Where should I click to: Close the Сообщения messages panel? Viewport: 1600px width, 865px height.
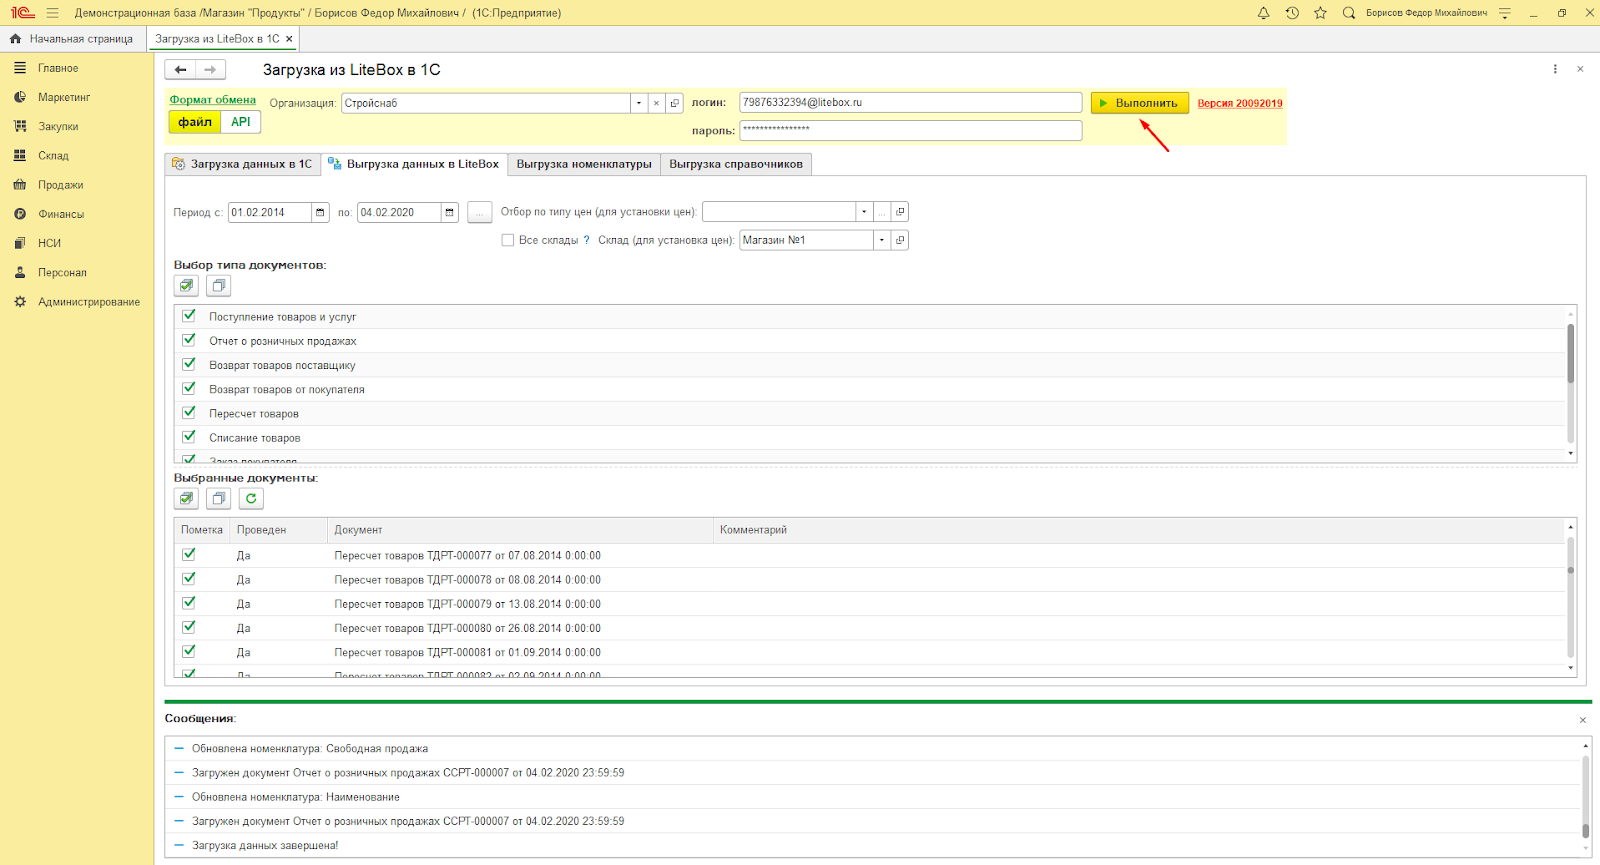click(1583, 720)
